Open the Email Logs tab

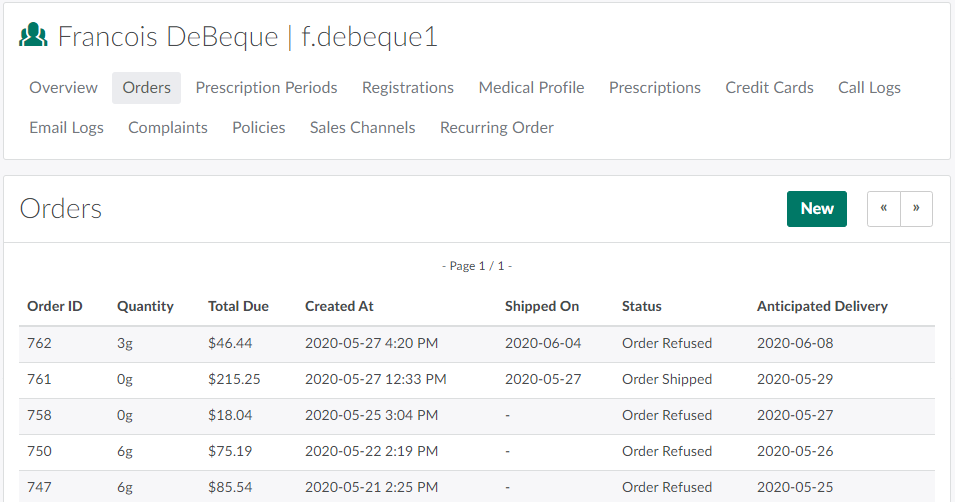(66, 128)
